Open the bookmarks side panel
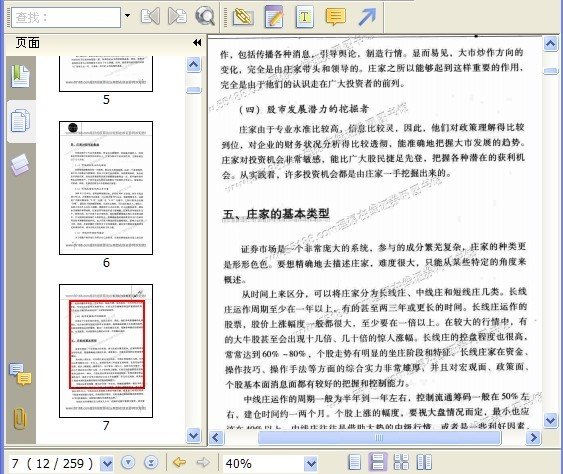 (20, 76)
